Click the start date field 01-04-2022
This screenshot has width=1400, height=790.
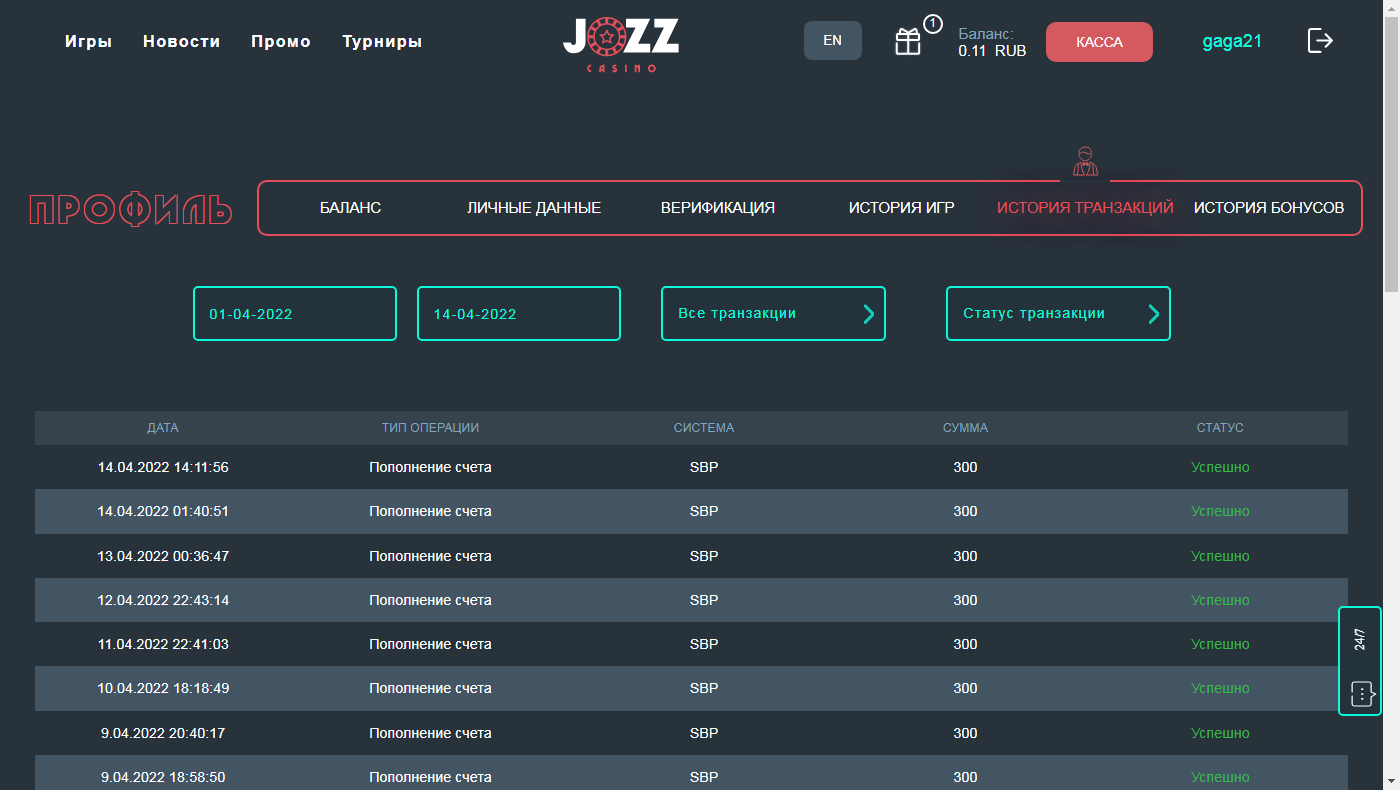coord(295,314)
